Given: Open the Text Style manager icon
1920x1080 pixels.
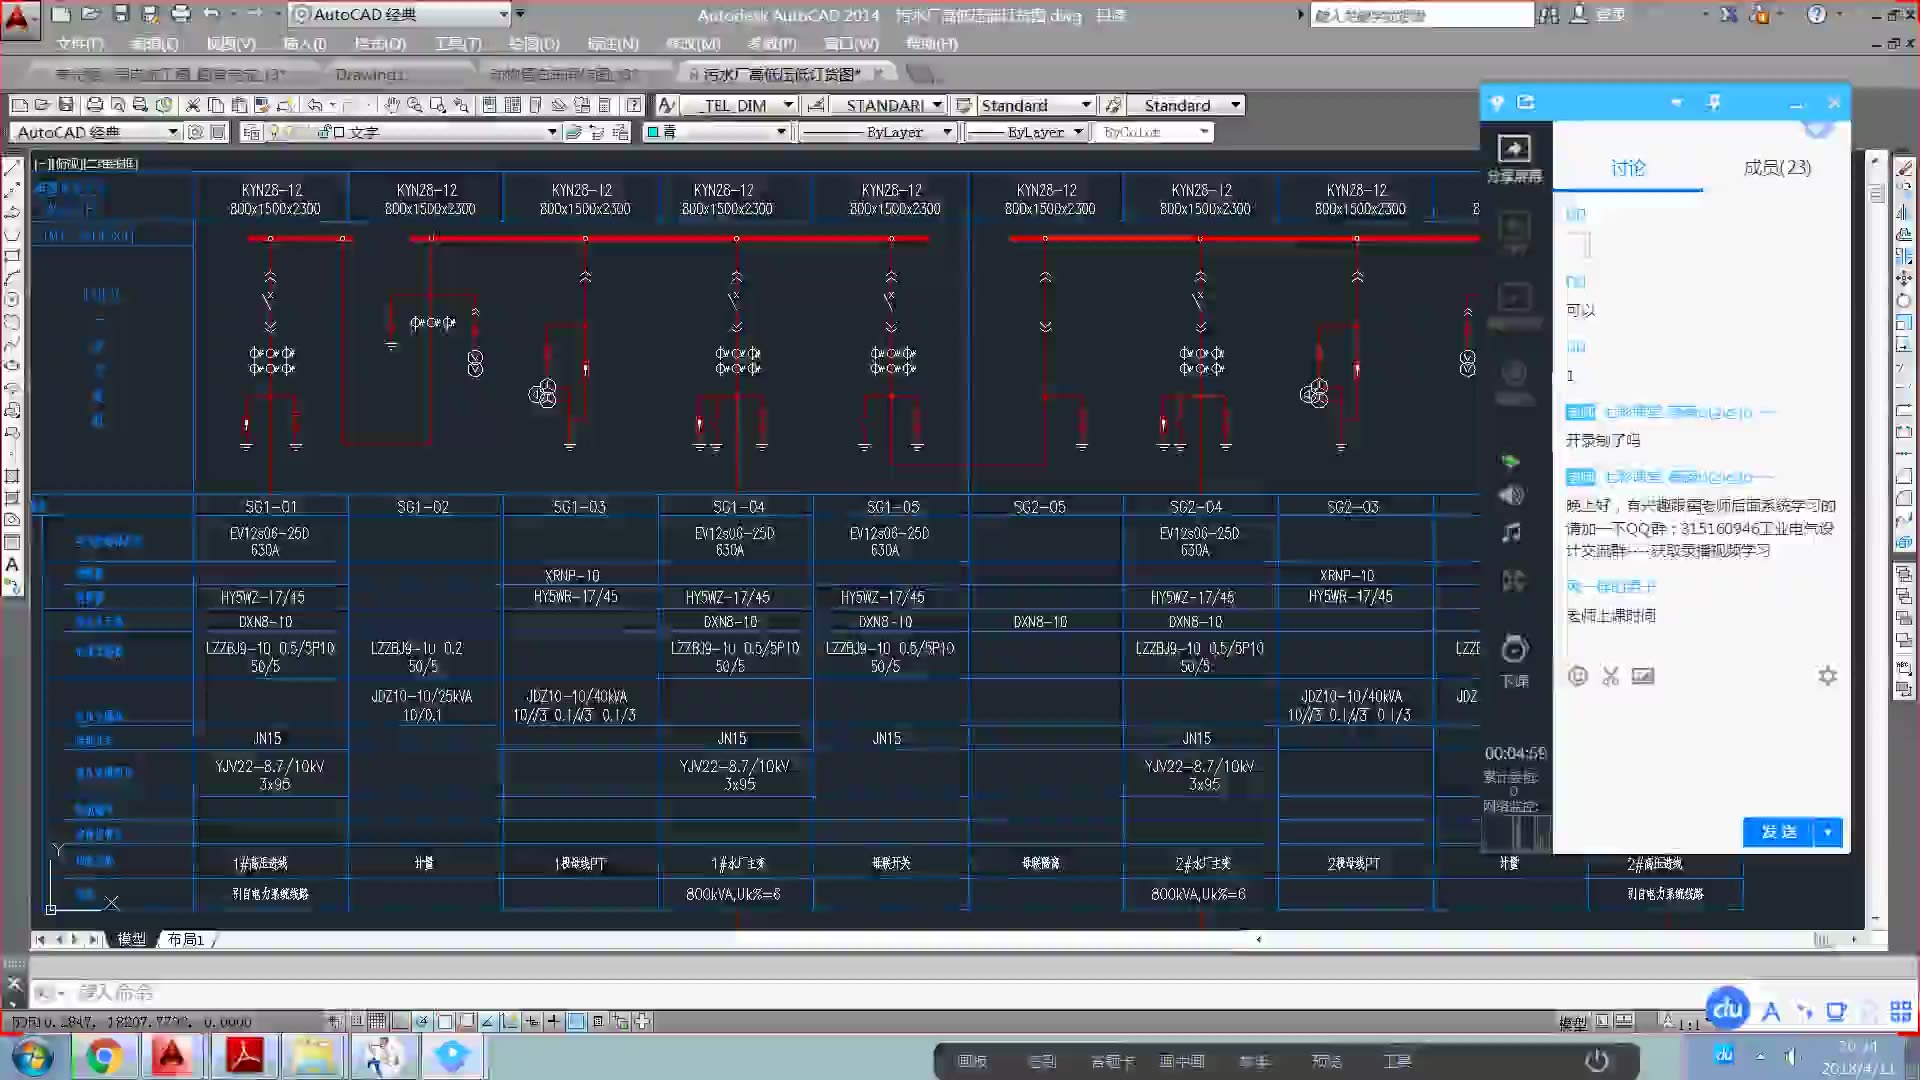Looking at the screenshot, I should 666,105.
